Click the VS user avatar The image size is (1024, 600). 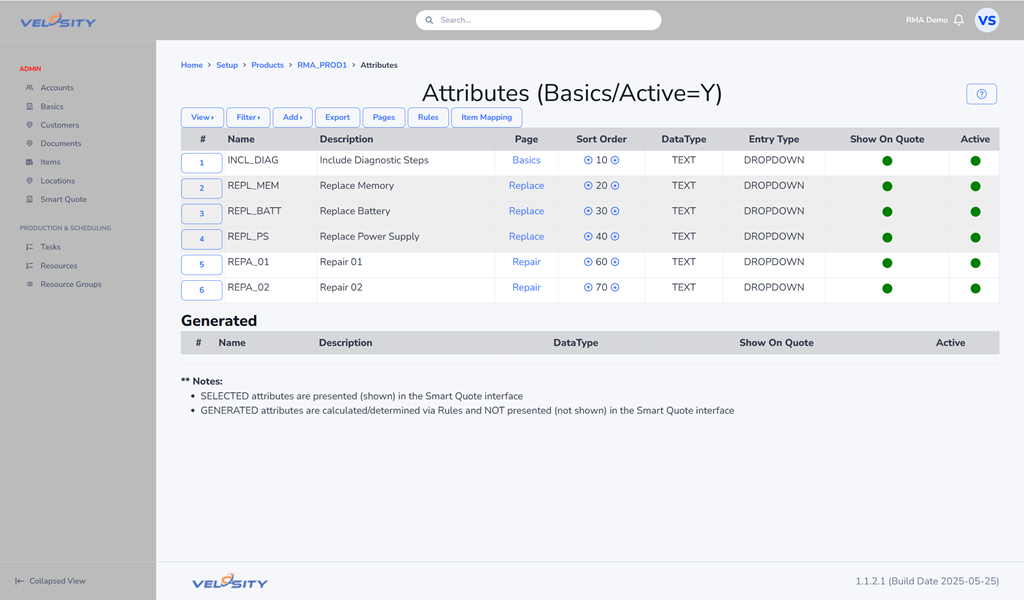pyautogui.click(x=986, y=20)
